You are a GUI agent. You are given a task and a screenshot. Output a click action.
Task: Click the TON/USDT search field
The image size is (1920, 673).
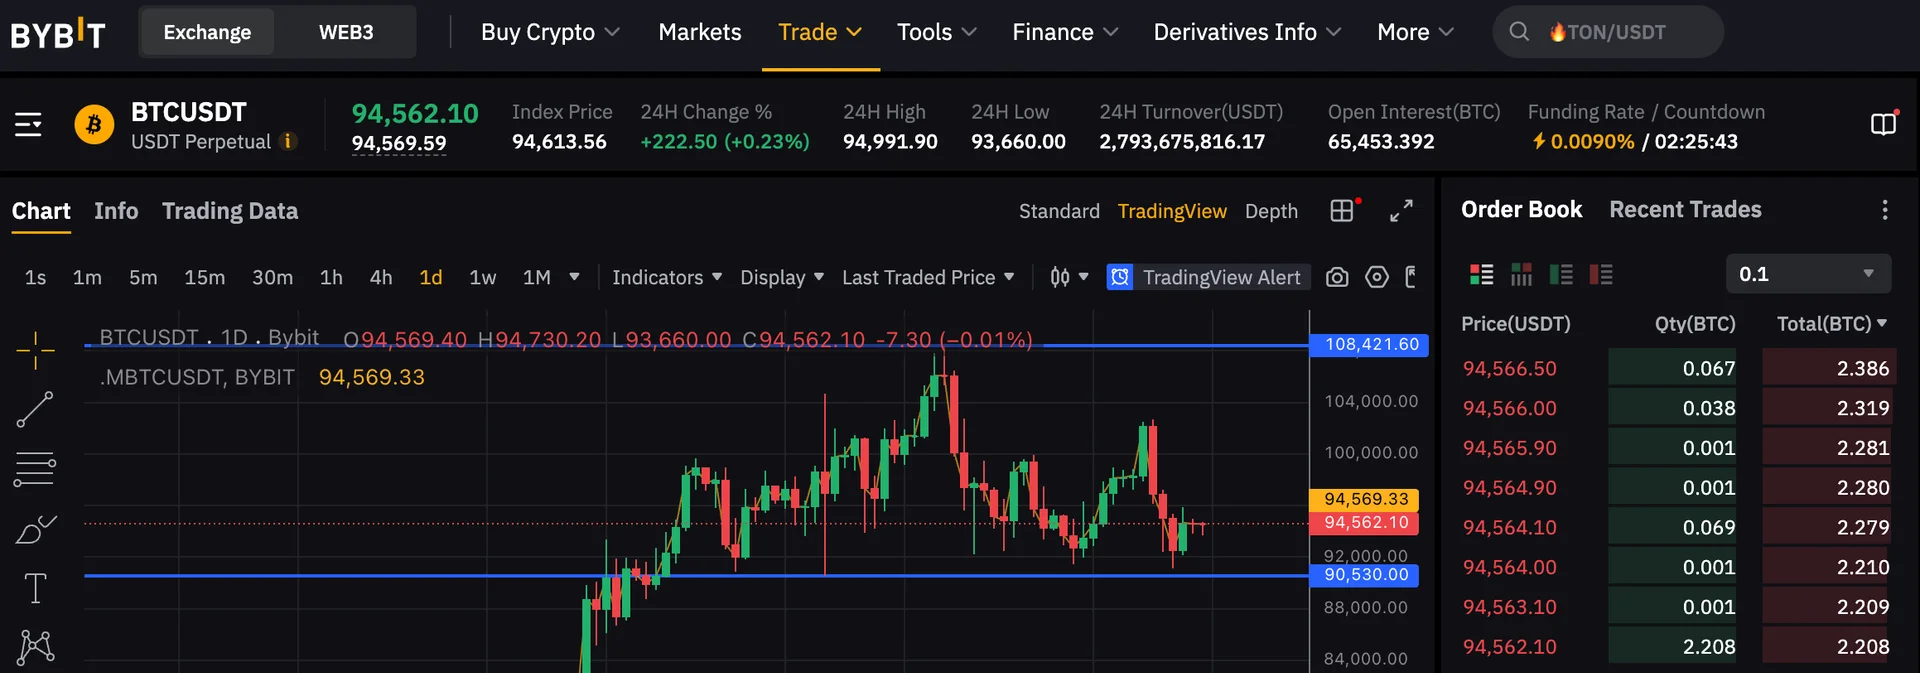[x=1608, y=32]
